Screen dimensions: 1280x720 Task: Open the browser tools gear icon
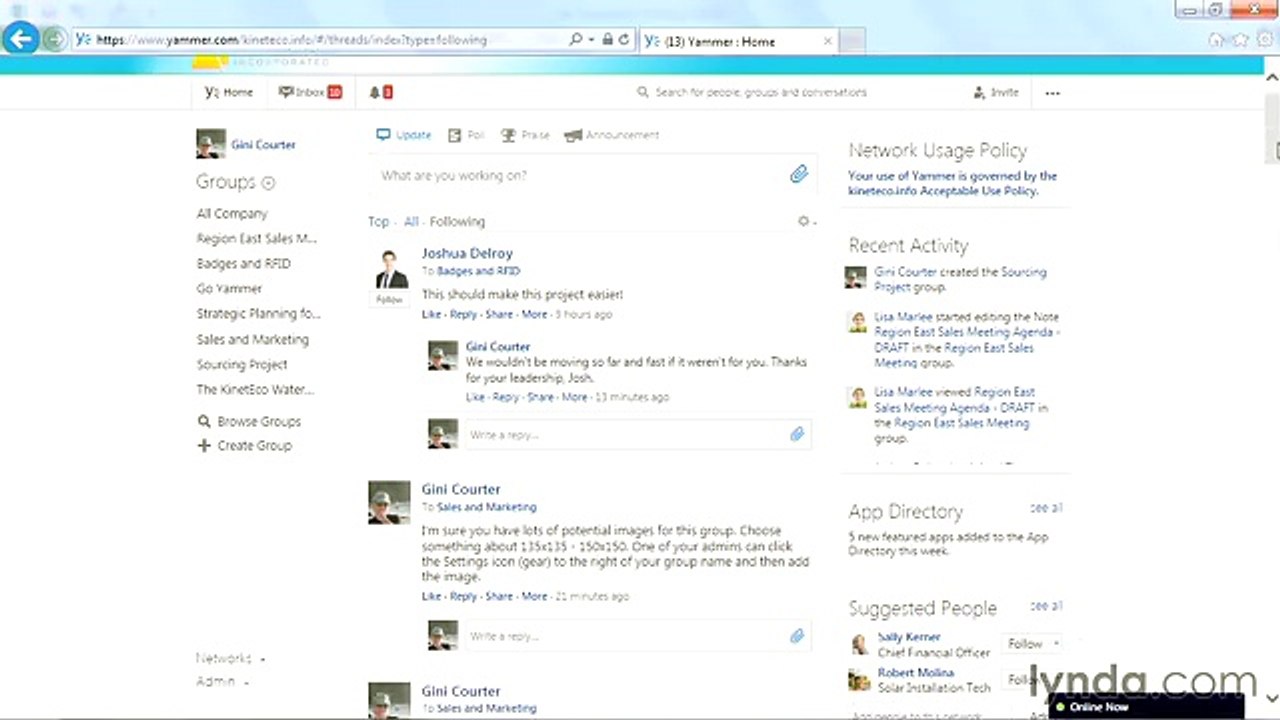click(x=1264, y=40)
